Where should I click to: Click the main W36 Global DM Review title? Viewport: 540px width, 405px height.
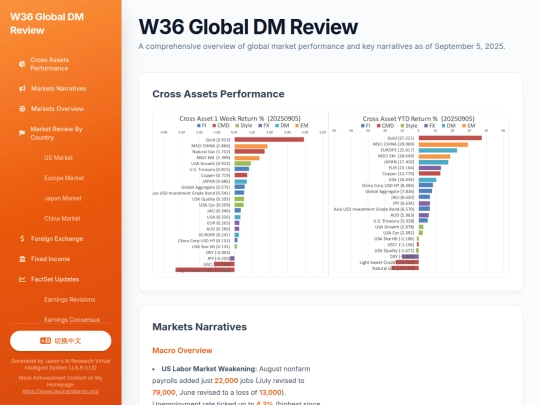[248, 27]
